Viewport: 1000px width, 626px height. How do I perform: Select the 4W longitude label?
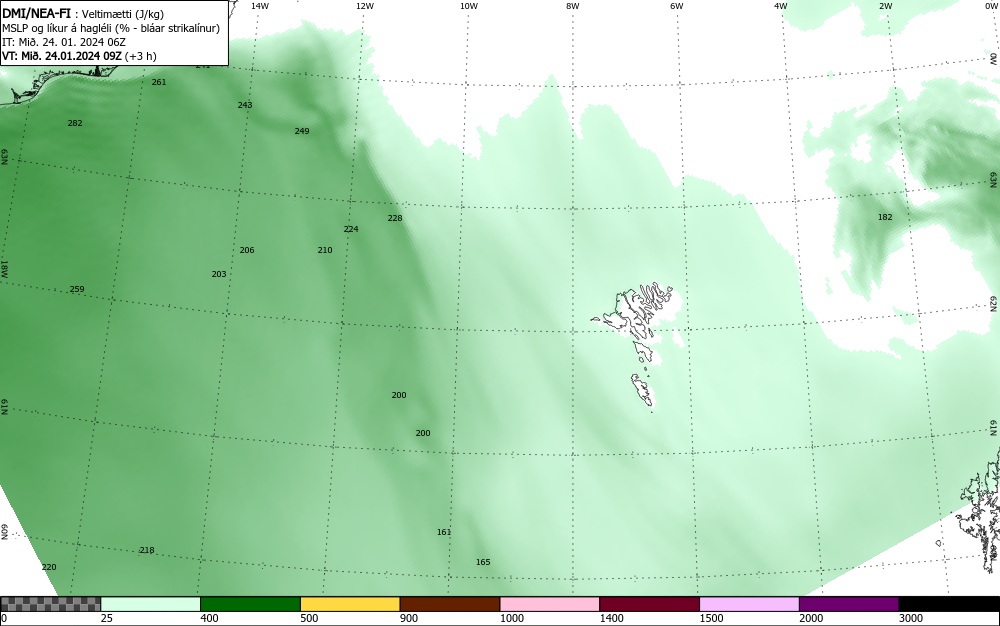click(781, 6)
